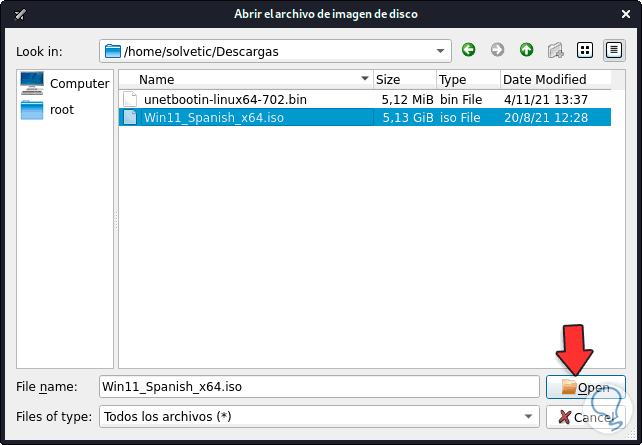The image size is (642, 445).
Task: Select the file Win11_Spanish_x64.iso
Action: coord(214,118)
